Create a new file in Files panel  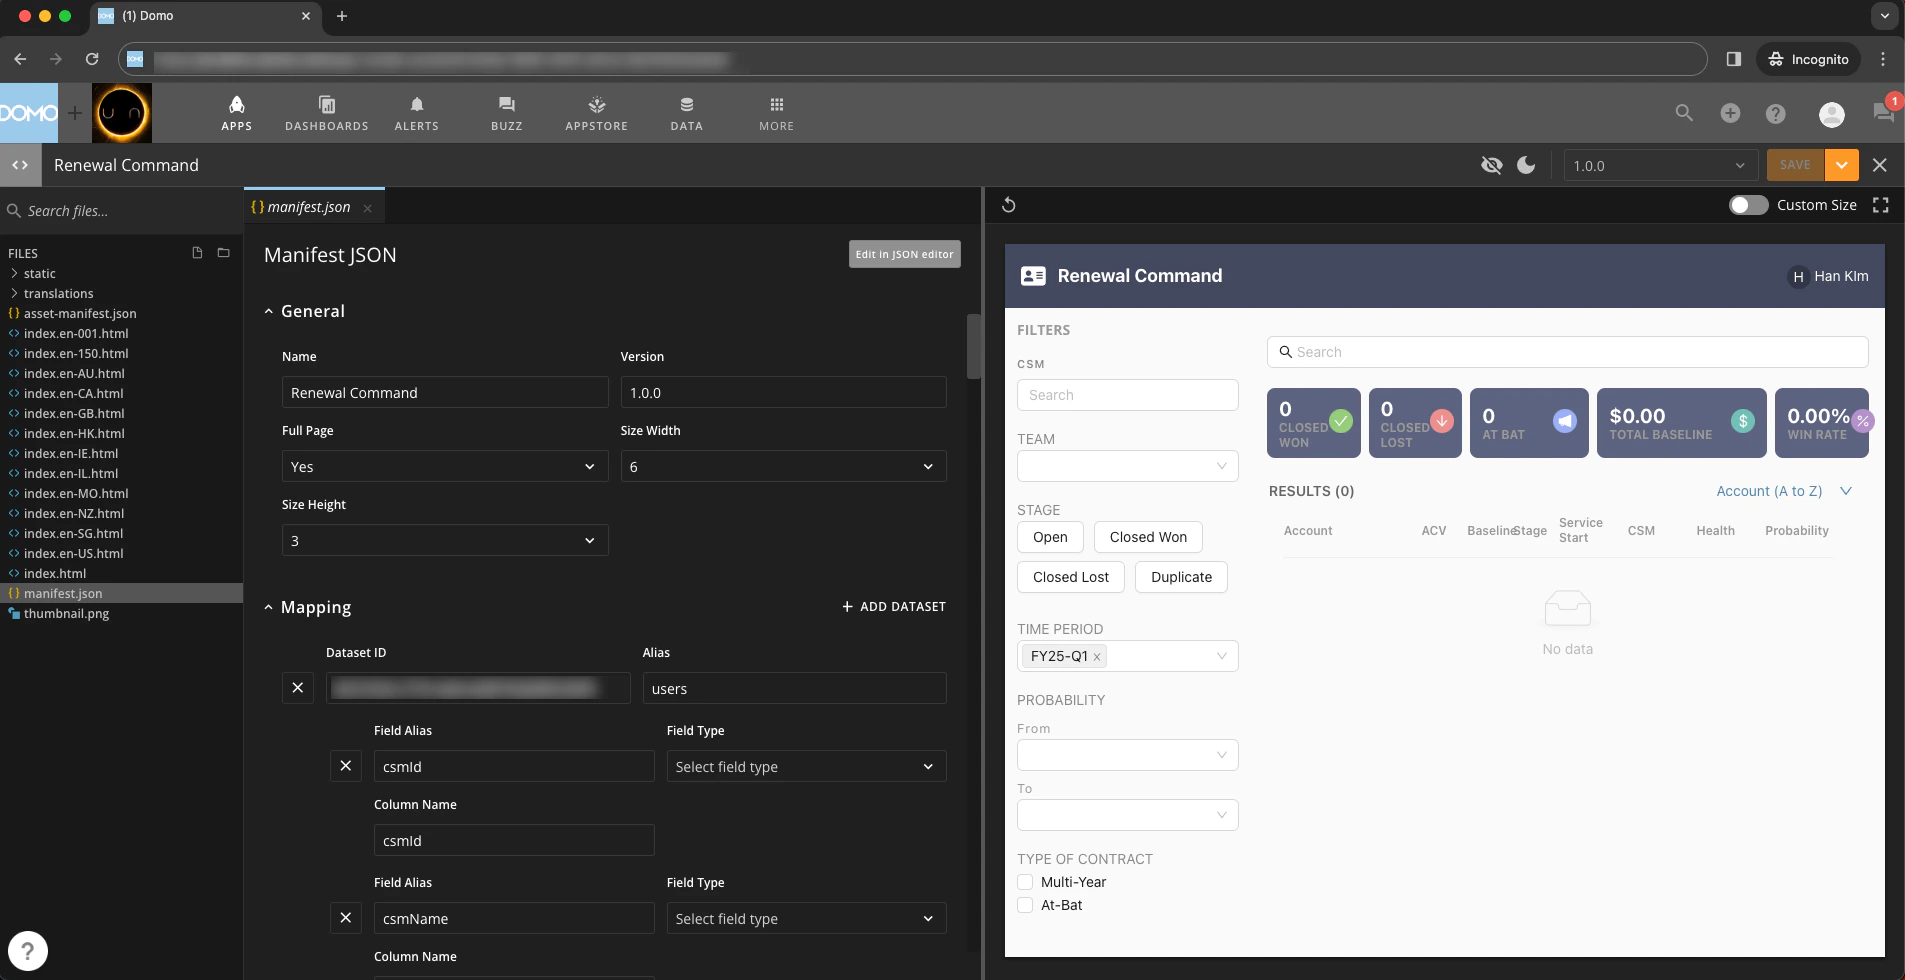coord(197,253)
